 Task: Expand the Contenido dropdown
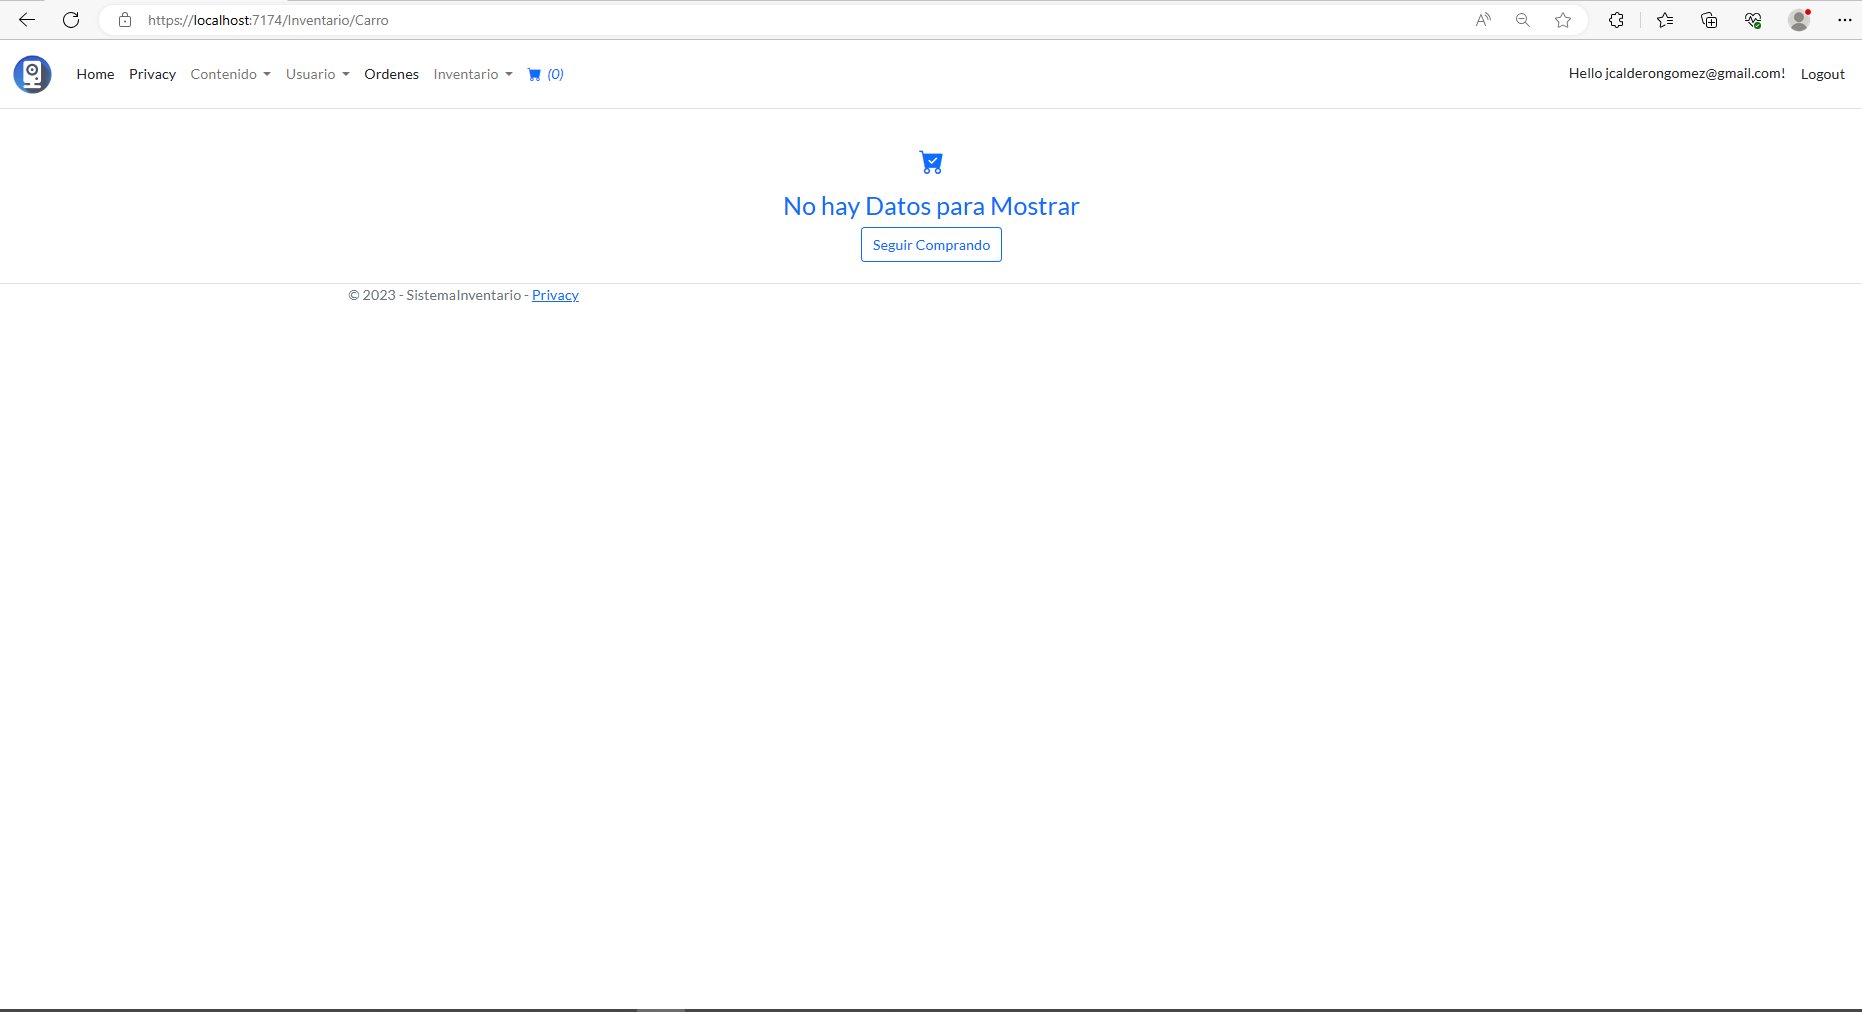coord(230,74)
